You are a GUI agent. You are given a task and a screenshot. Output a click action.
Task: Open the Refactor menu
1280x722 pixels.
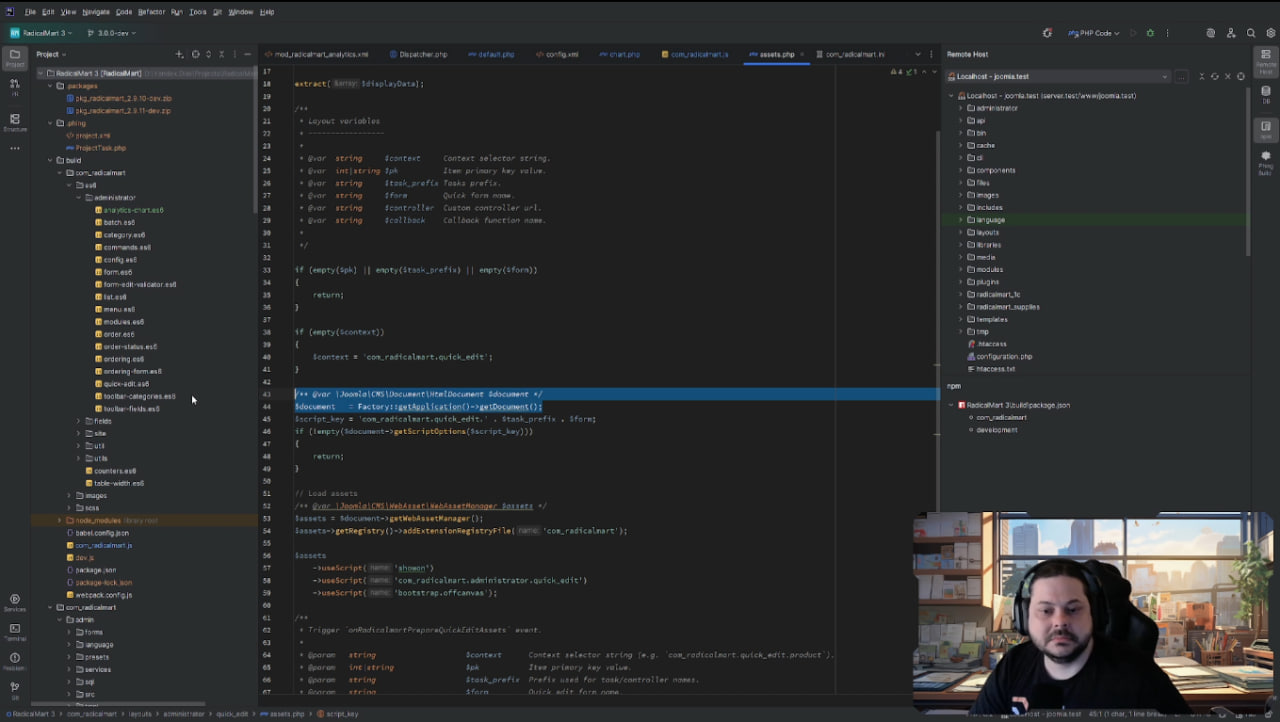click(151, 12)
